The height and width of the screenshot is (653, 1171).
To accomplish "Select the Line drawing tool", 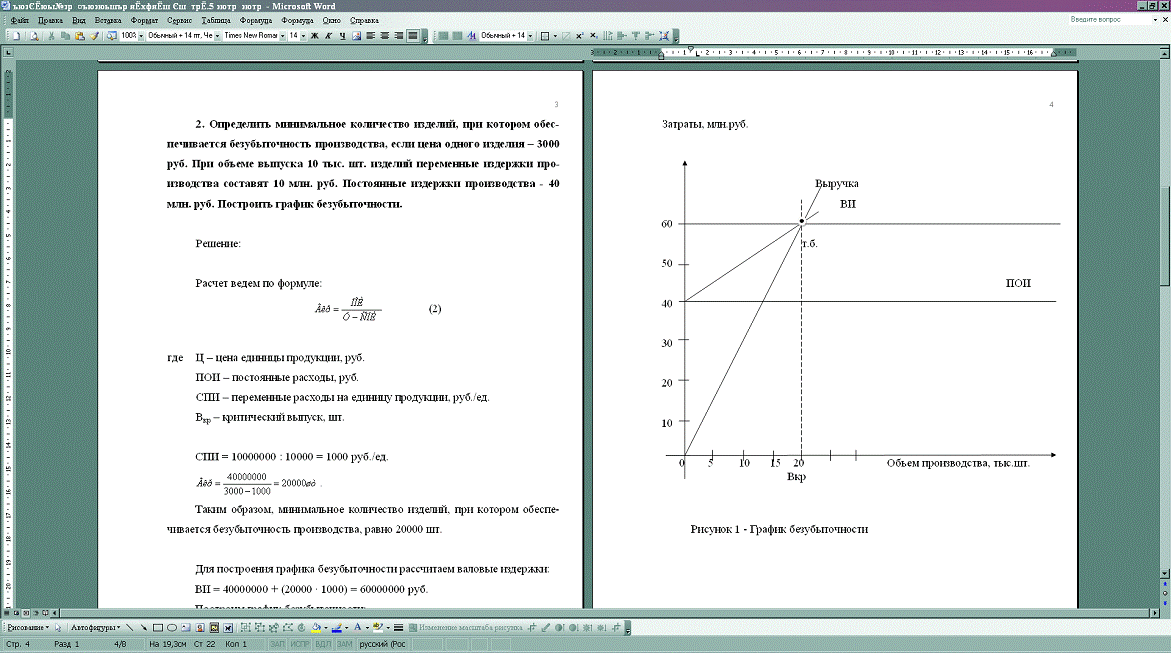I will tap(130, 628).
